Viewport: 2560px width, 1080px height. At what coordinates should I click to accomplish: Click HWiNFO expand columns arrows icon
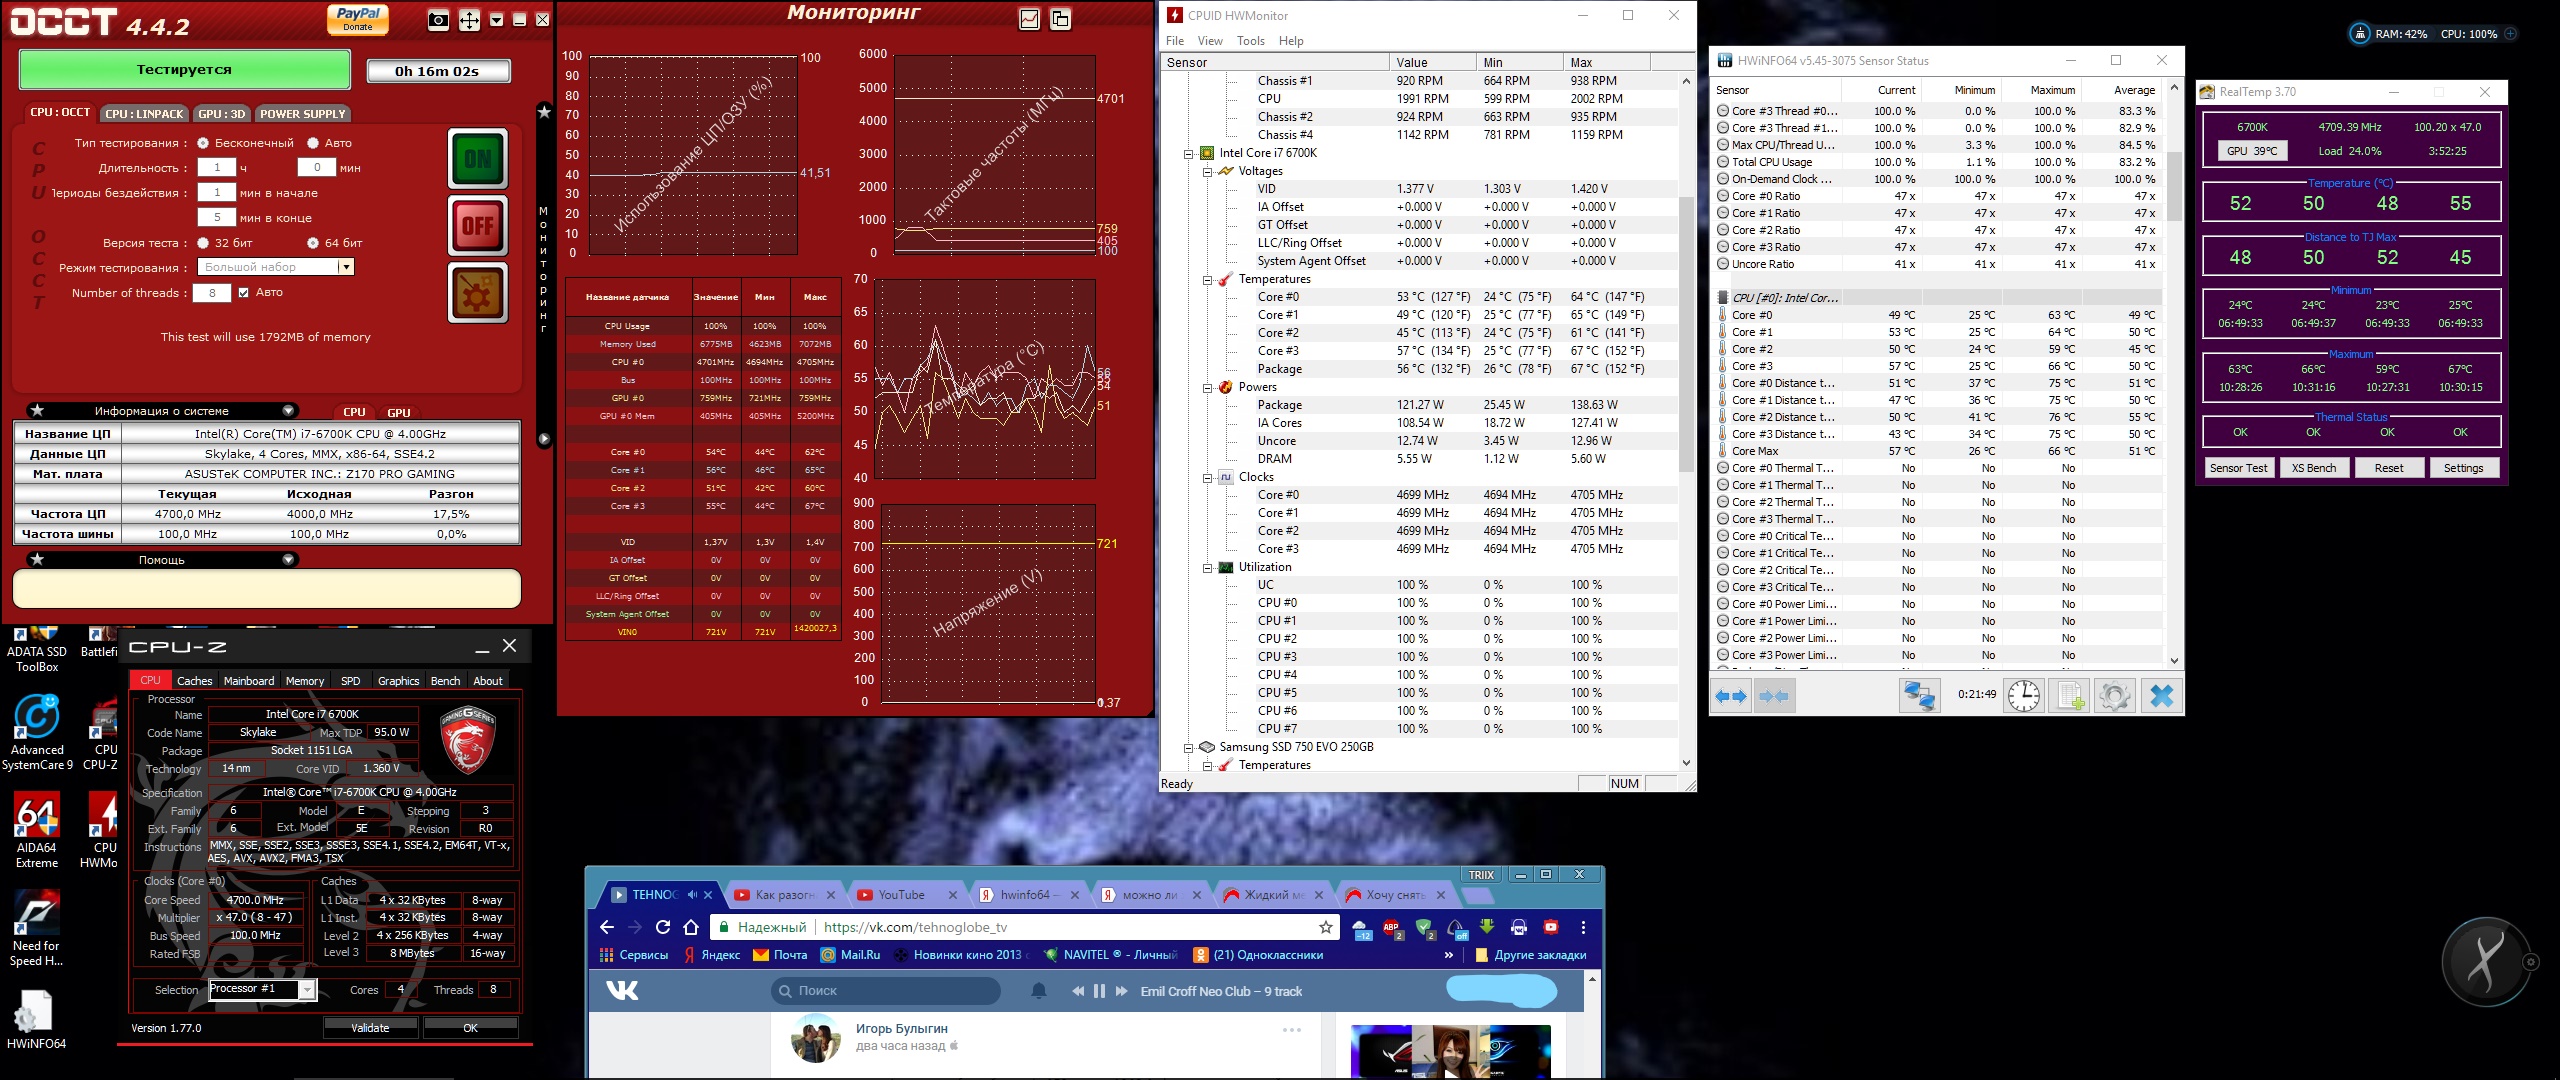(x=1731, y=696)
